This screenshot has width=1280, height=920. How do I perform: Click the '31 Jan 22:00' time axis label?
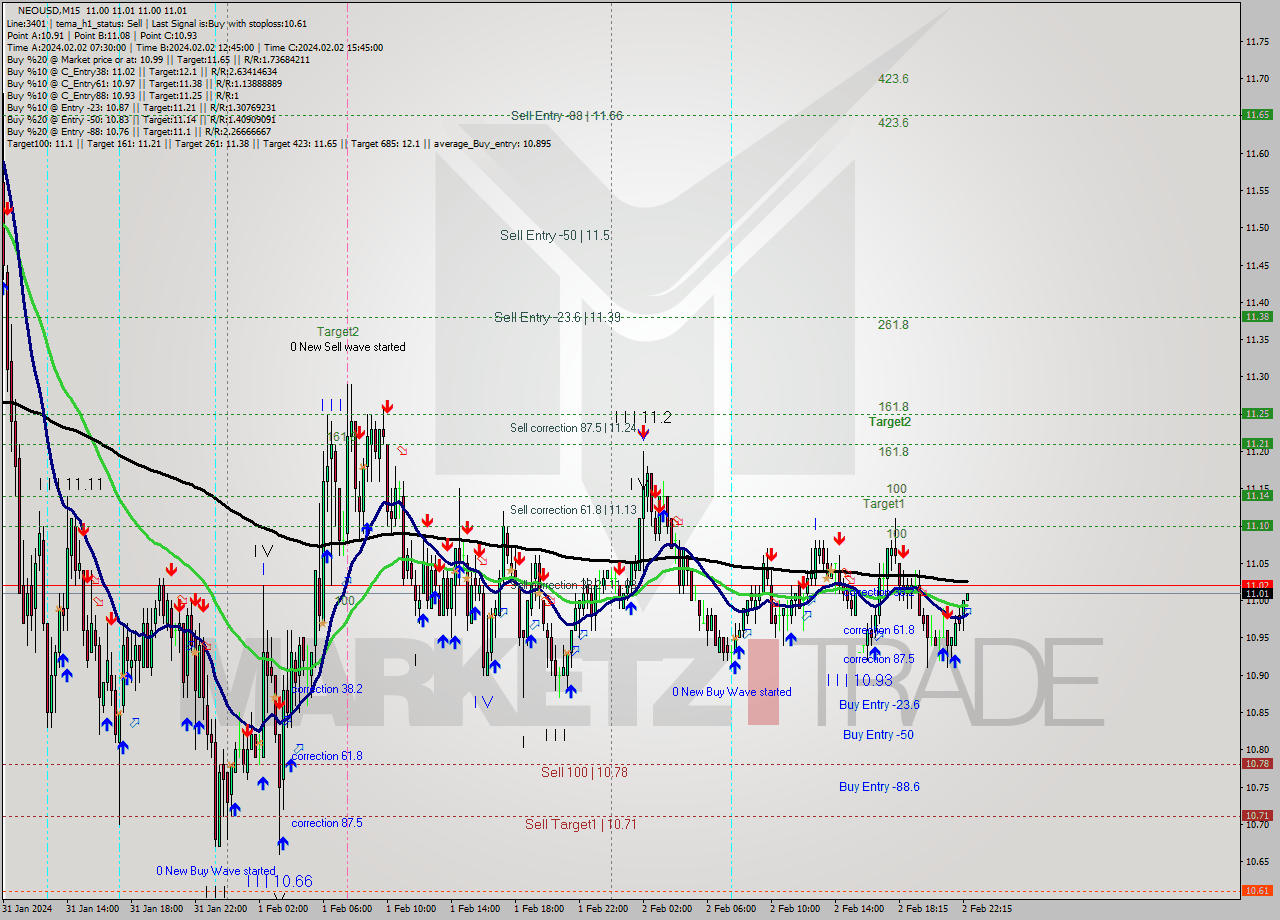click(x=220, y=908)
